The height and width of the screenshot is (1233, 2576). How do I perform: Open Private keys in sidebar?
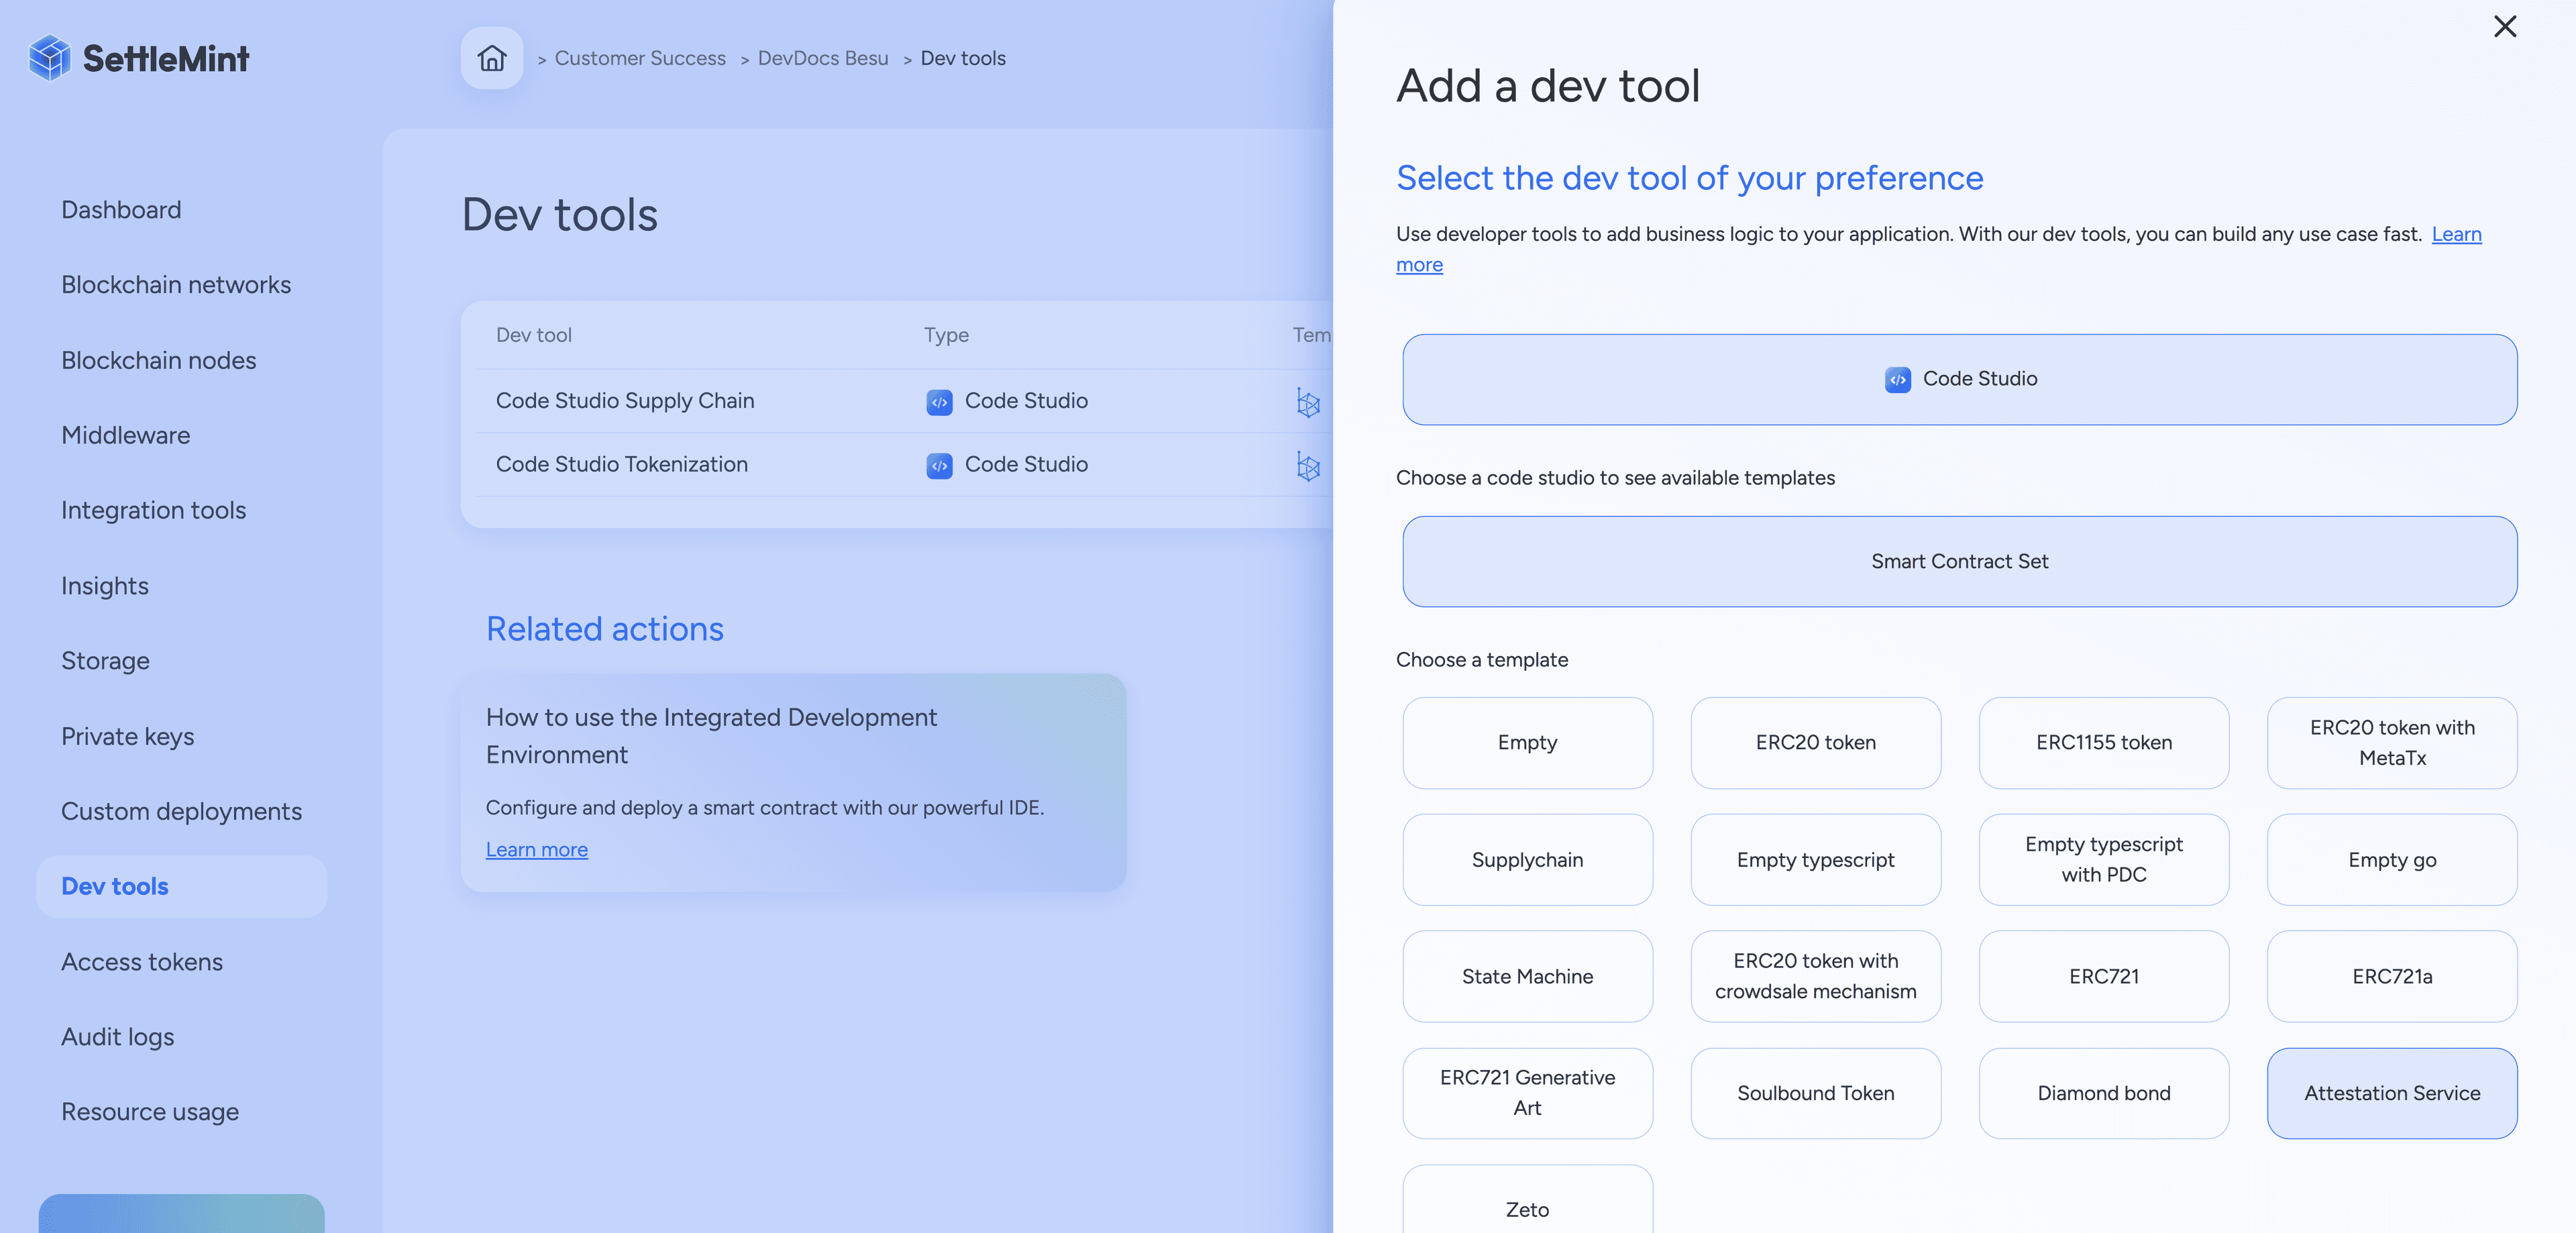point(127,736)
